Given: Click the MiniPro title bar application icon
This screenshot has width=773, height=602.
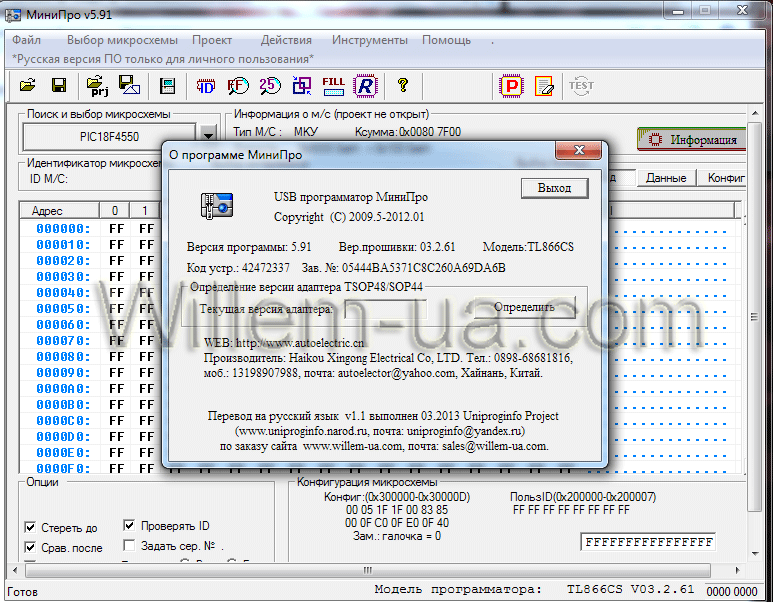Looking at the screenshot, I should pos(12,14).
